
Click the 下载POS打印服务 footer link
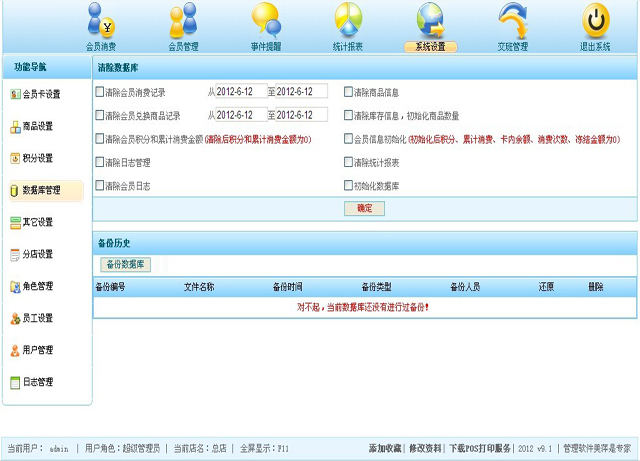(x=480, y=448)
